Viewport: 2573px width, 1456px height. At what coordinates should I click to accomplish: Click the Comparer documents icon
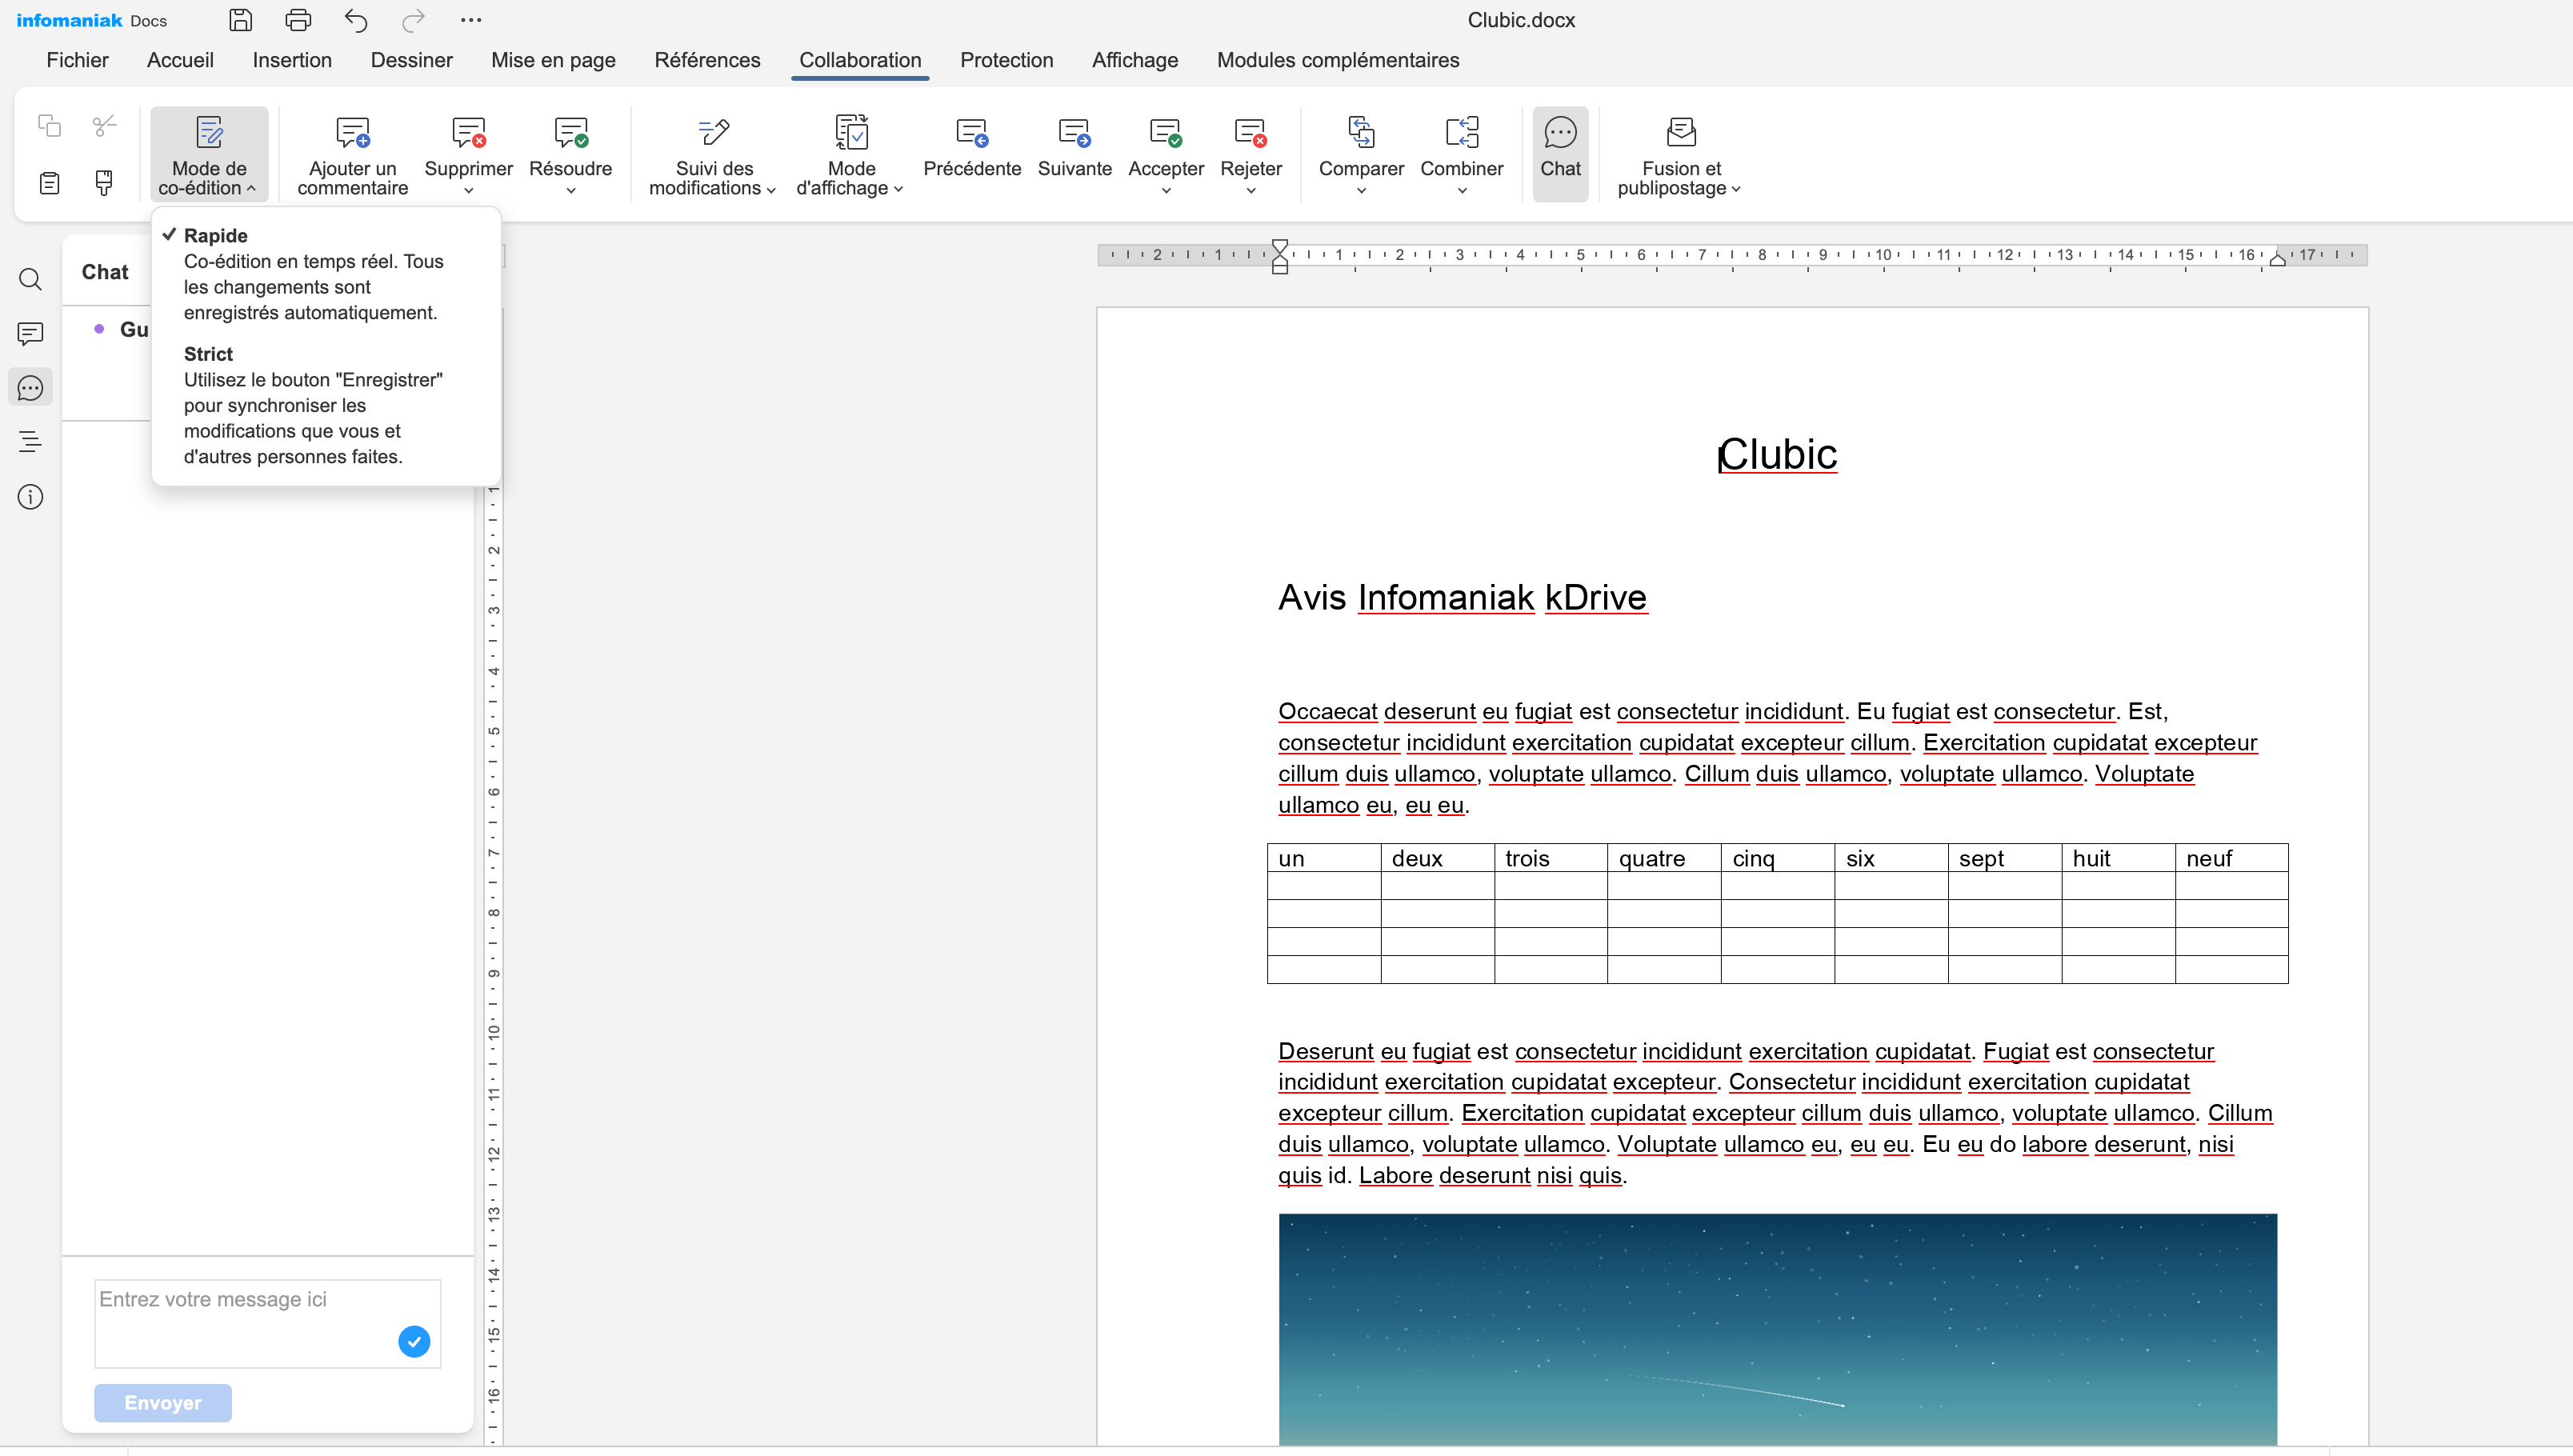click(x=1361, y=132)
